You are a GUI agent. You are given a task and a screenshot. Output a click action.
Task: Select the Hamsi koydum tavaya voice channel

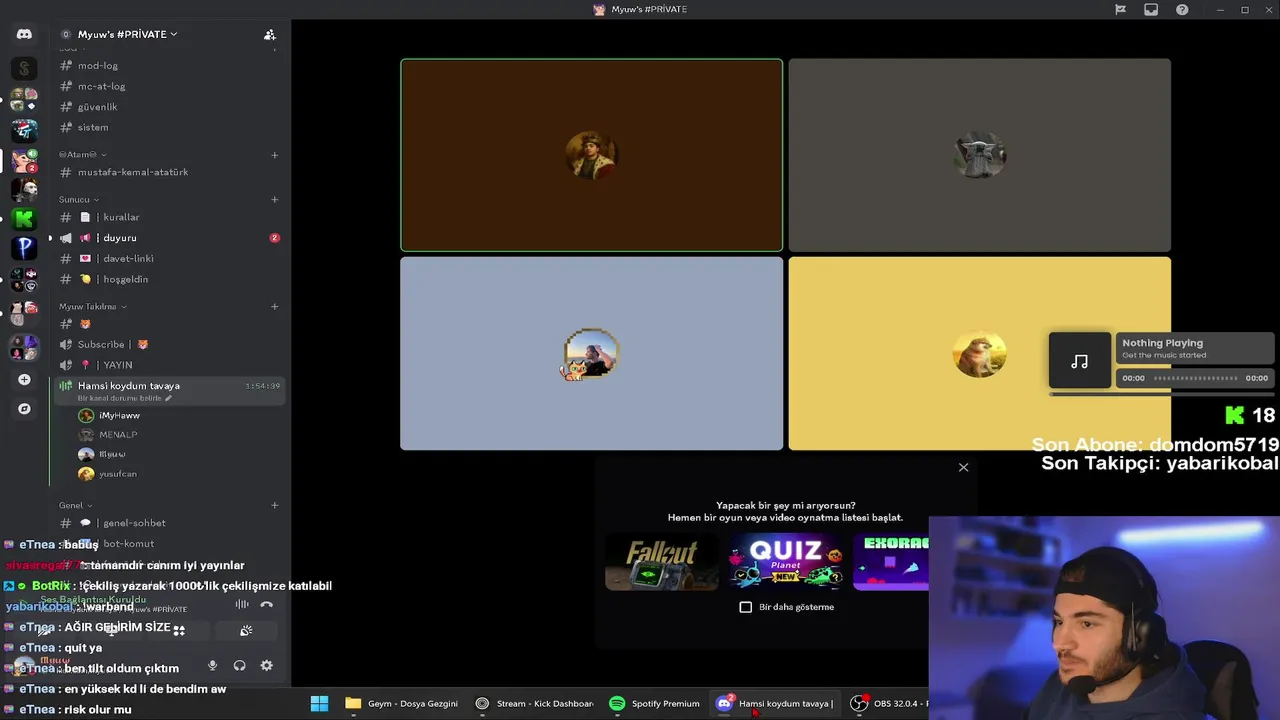[170, 390]
